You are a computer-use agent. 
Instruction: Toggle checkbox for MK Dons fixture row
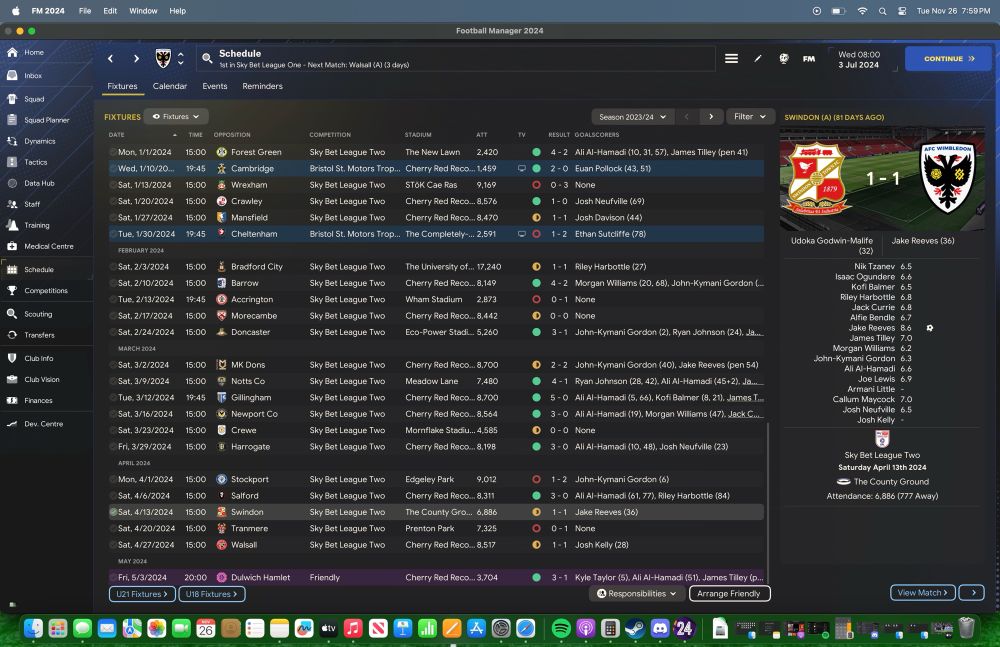point(113,365)
